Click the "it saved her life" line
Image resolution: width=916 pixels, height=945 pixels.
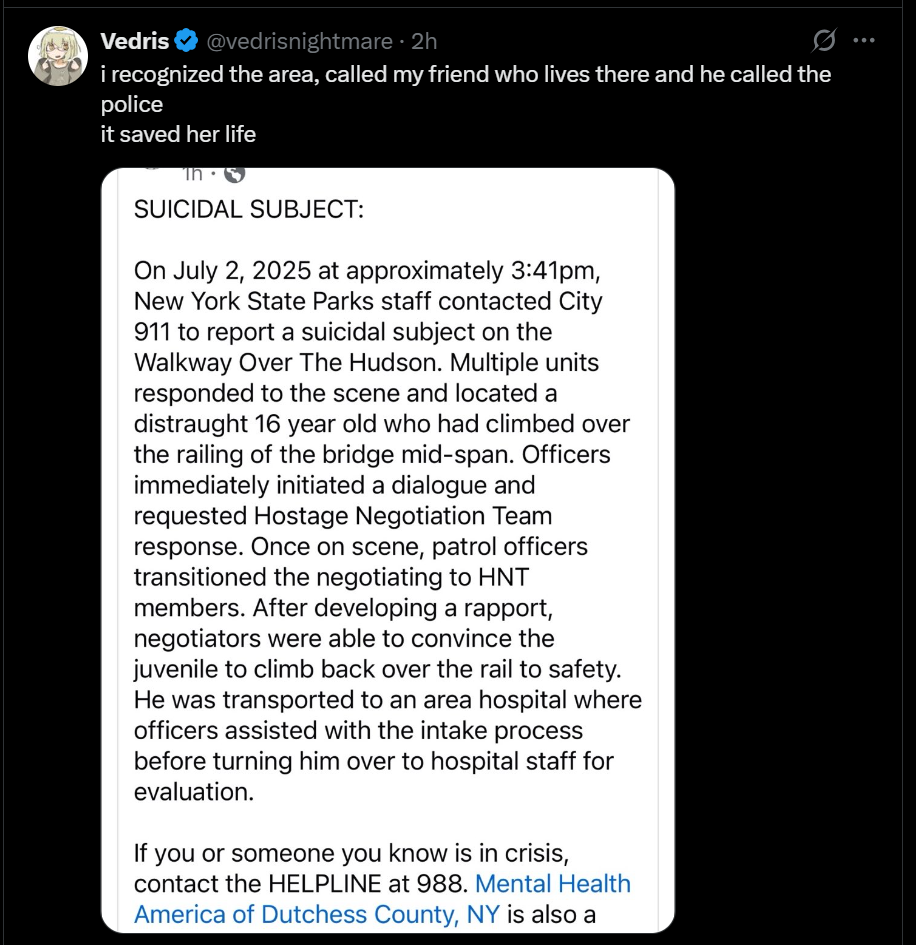pyautogui.click(x=178, y=133)
